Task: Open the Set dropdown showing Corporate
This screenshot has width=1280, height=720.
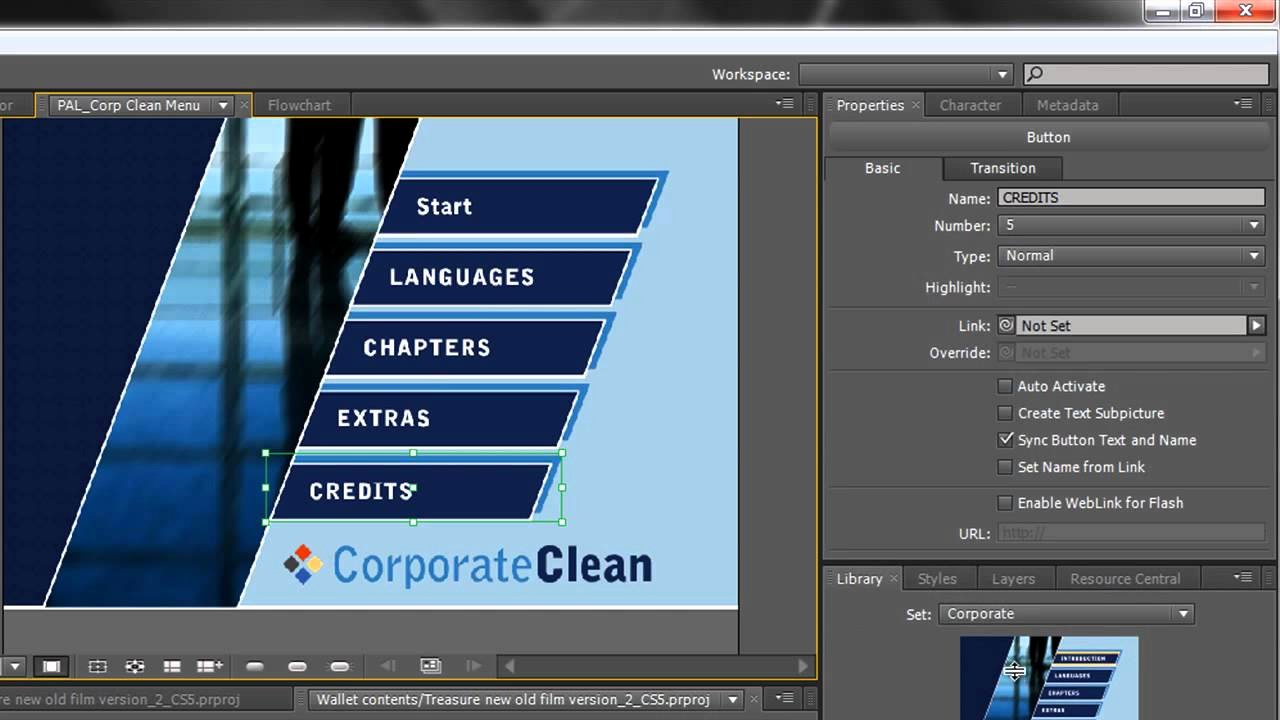Action: click(x=1183, y=613)
